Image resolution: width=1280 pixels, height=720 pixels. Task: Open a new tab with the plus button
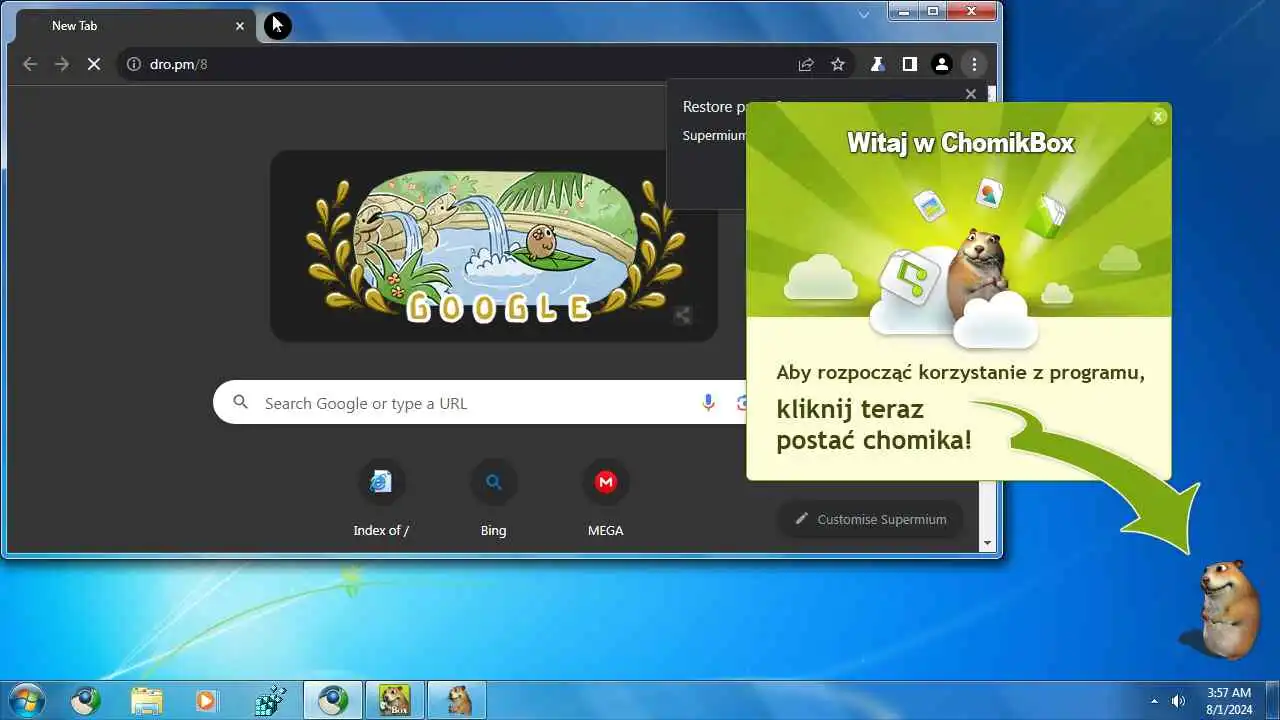coord(277,25)
